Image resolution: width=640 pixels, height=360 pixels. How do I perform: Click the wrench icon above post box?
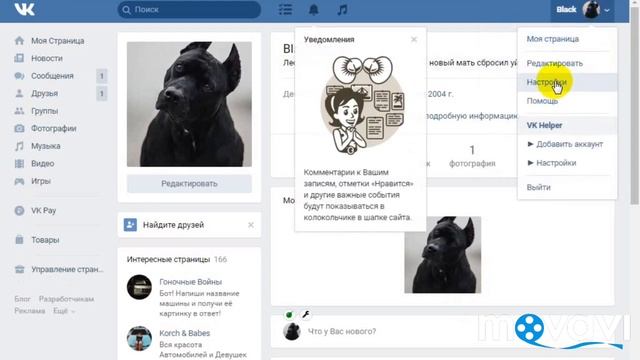pos(306,314)
